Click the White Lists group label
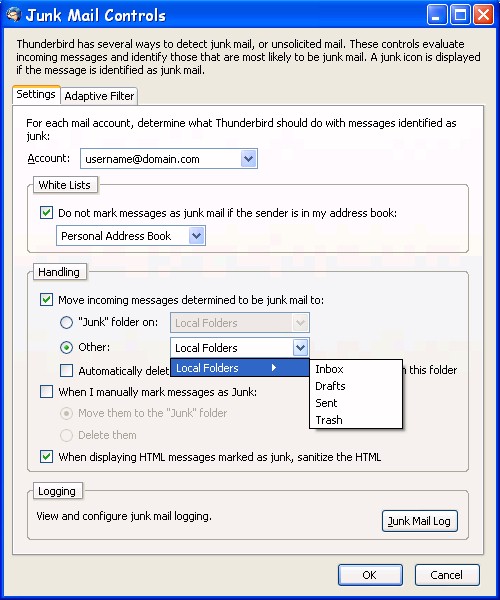Image resolution: width=500 pixels, height=600 pixels. [x=65, y=185]
